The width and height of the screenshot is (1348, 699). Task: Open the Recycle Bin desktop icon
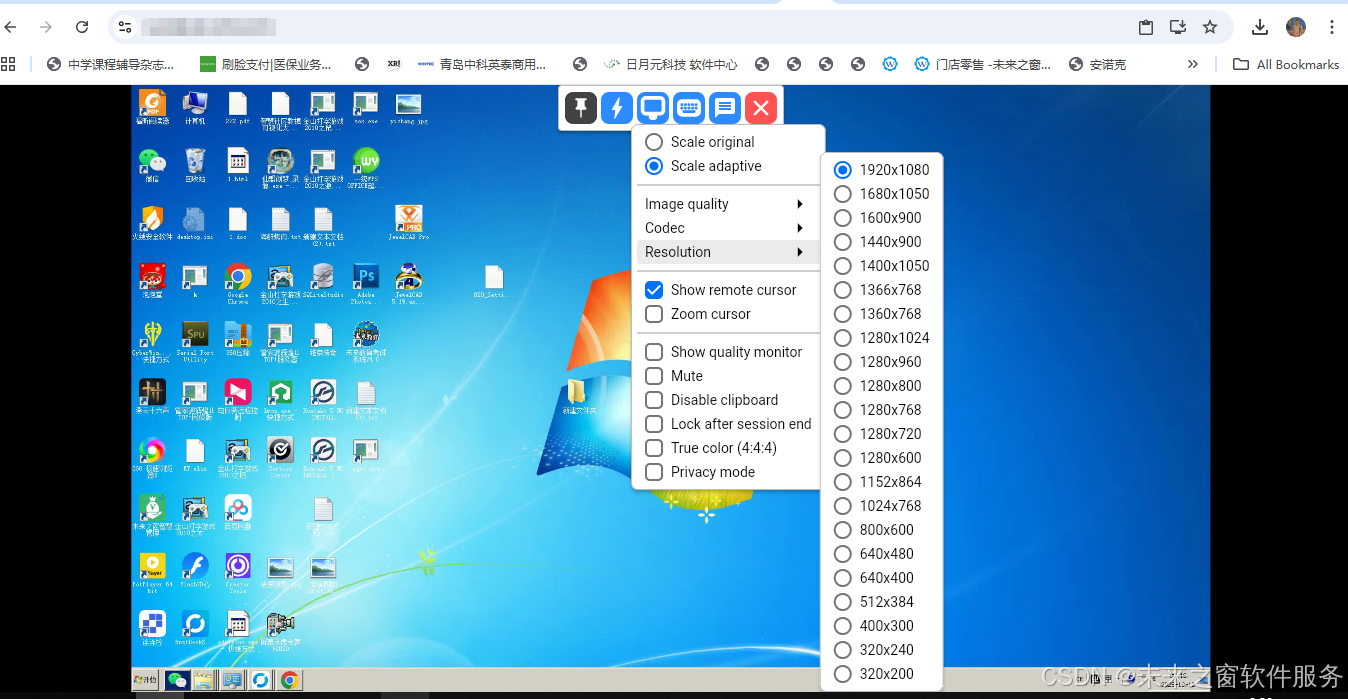(x=195, y=166)
